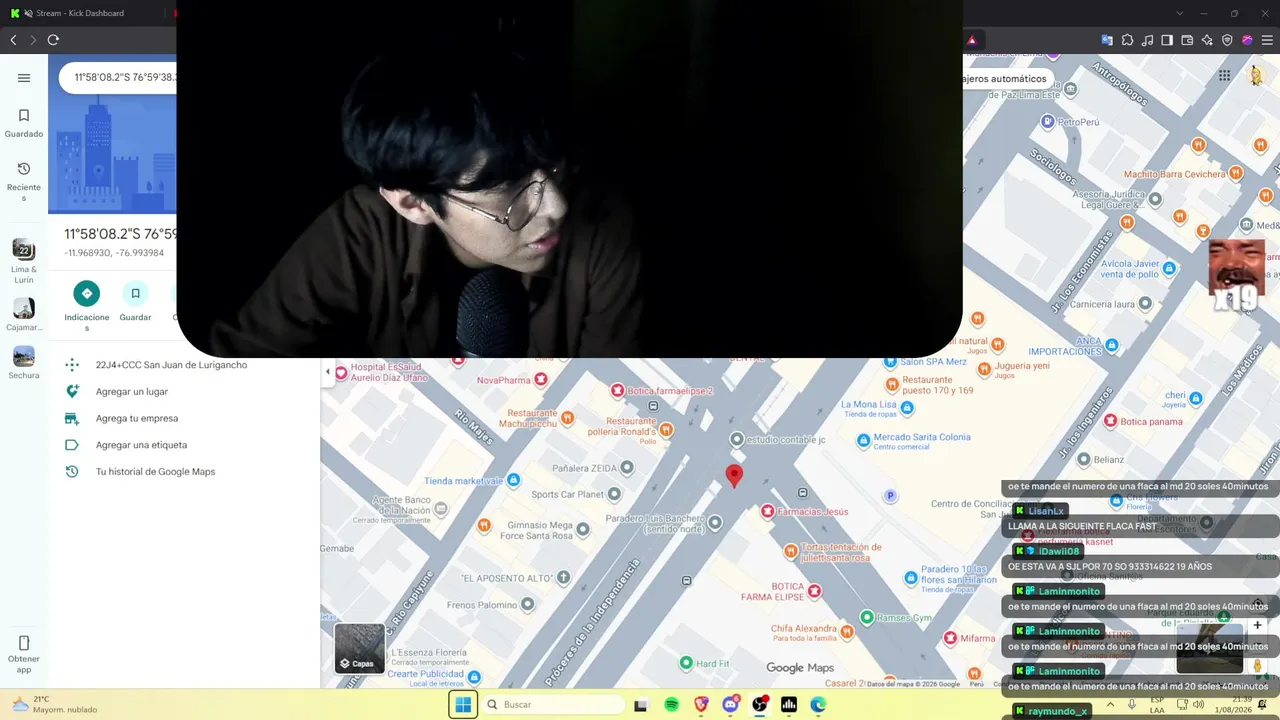Copy the plus code 22J4+CCC San Juan de Lurigancho
1280x720 pixels.
[x=171, y=365]
